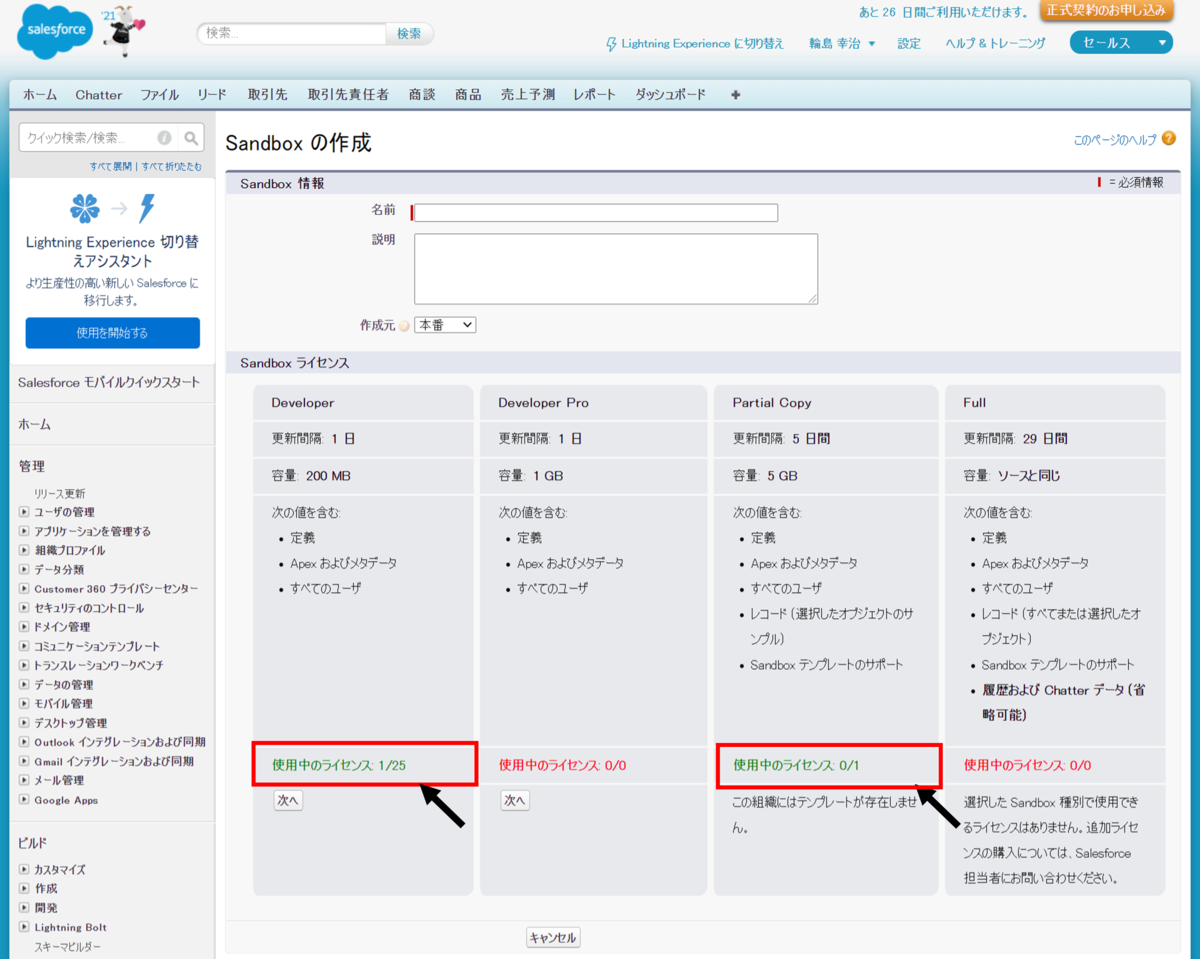The width and height of the screenshot is (1200, 959).
Task: Open ヘルプ＆トレーニング link
Action: tap(996, 44)
